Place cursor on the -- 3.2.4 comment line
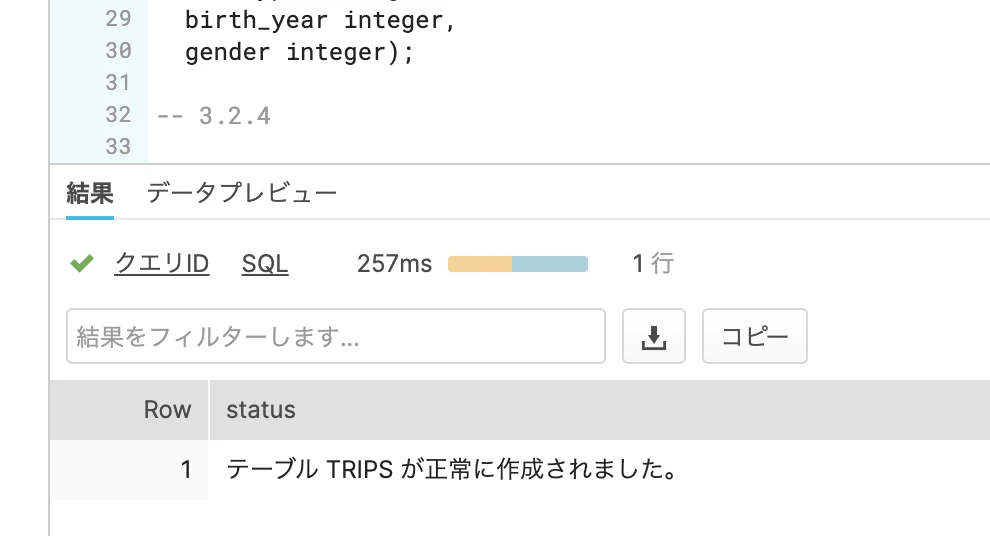This screenshot has width=990, height=536. [213, 116]
